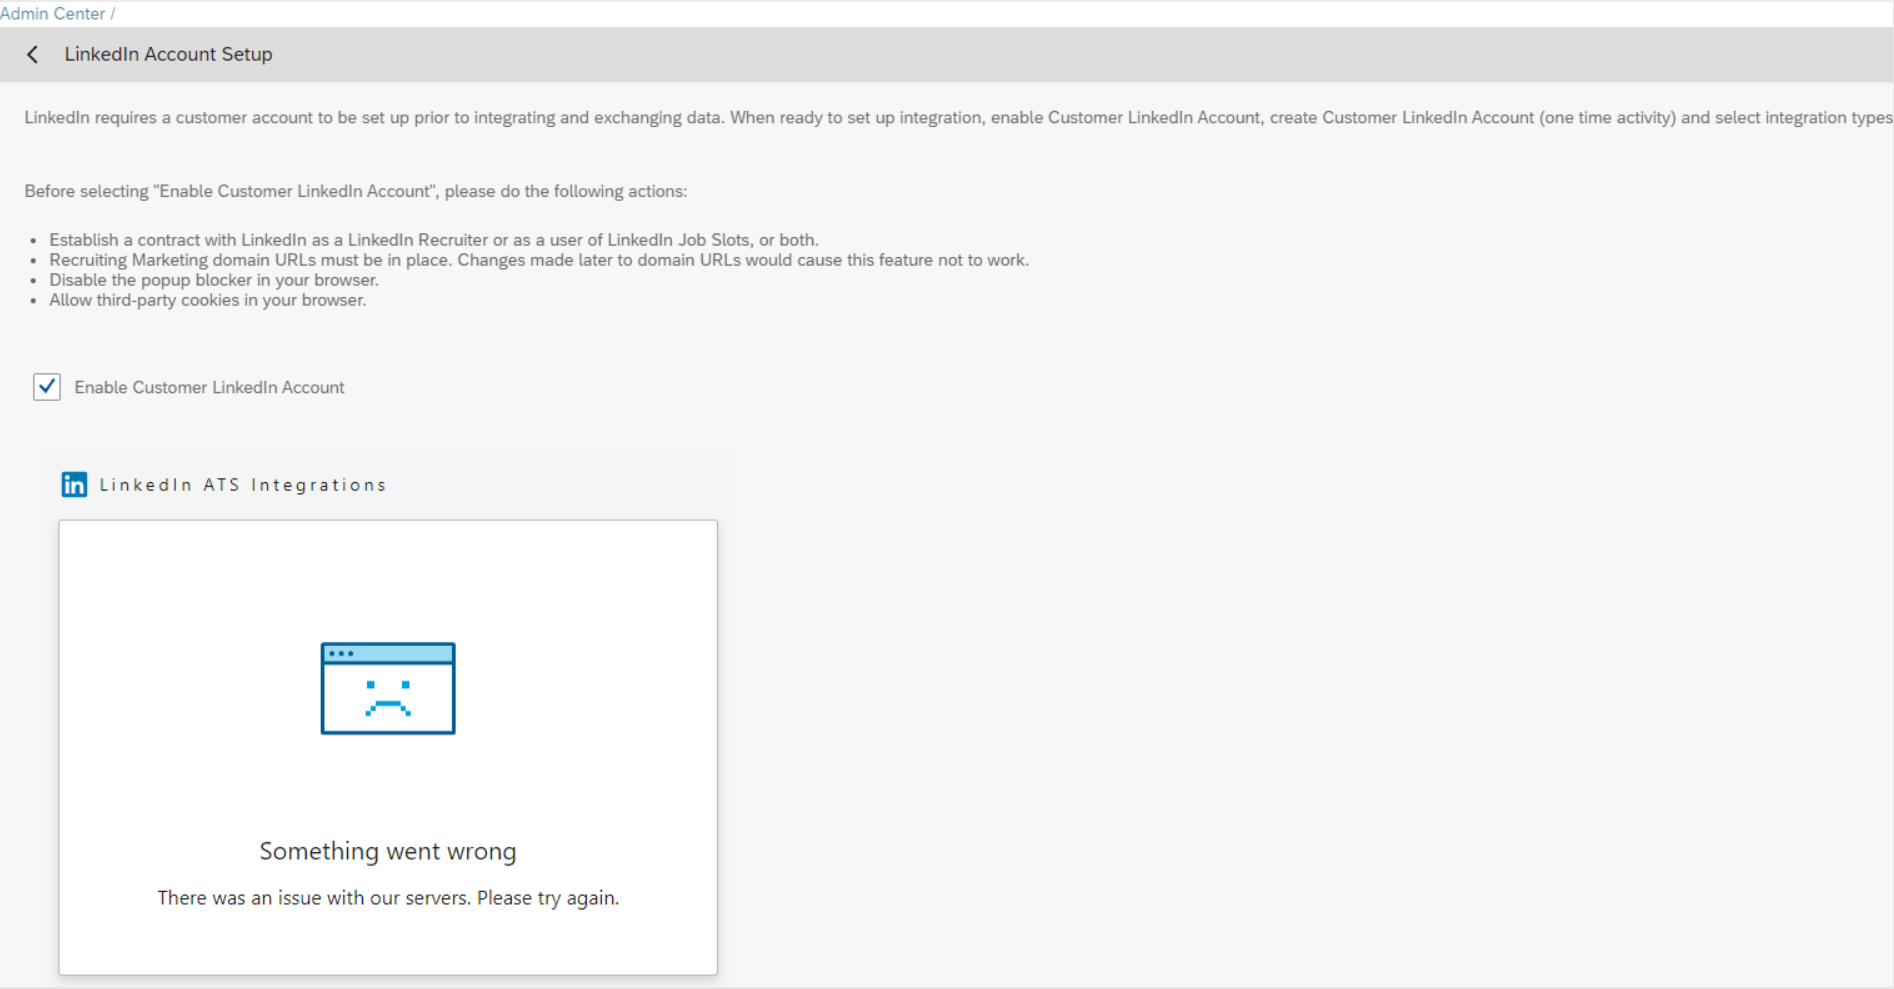The width and height of the screenshot is (1894, 989).
Task: Uncheck Enable Customer LinkedIn Account checkbox
Action: (x=47, y=387)
